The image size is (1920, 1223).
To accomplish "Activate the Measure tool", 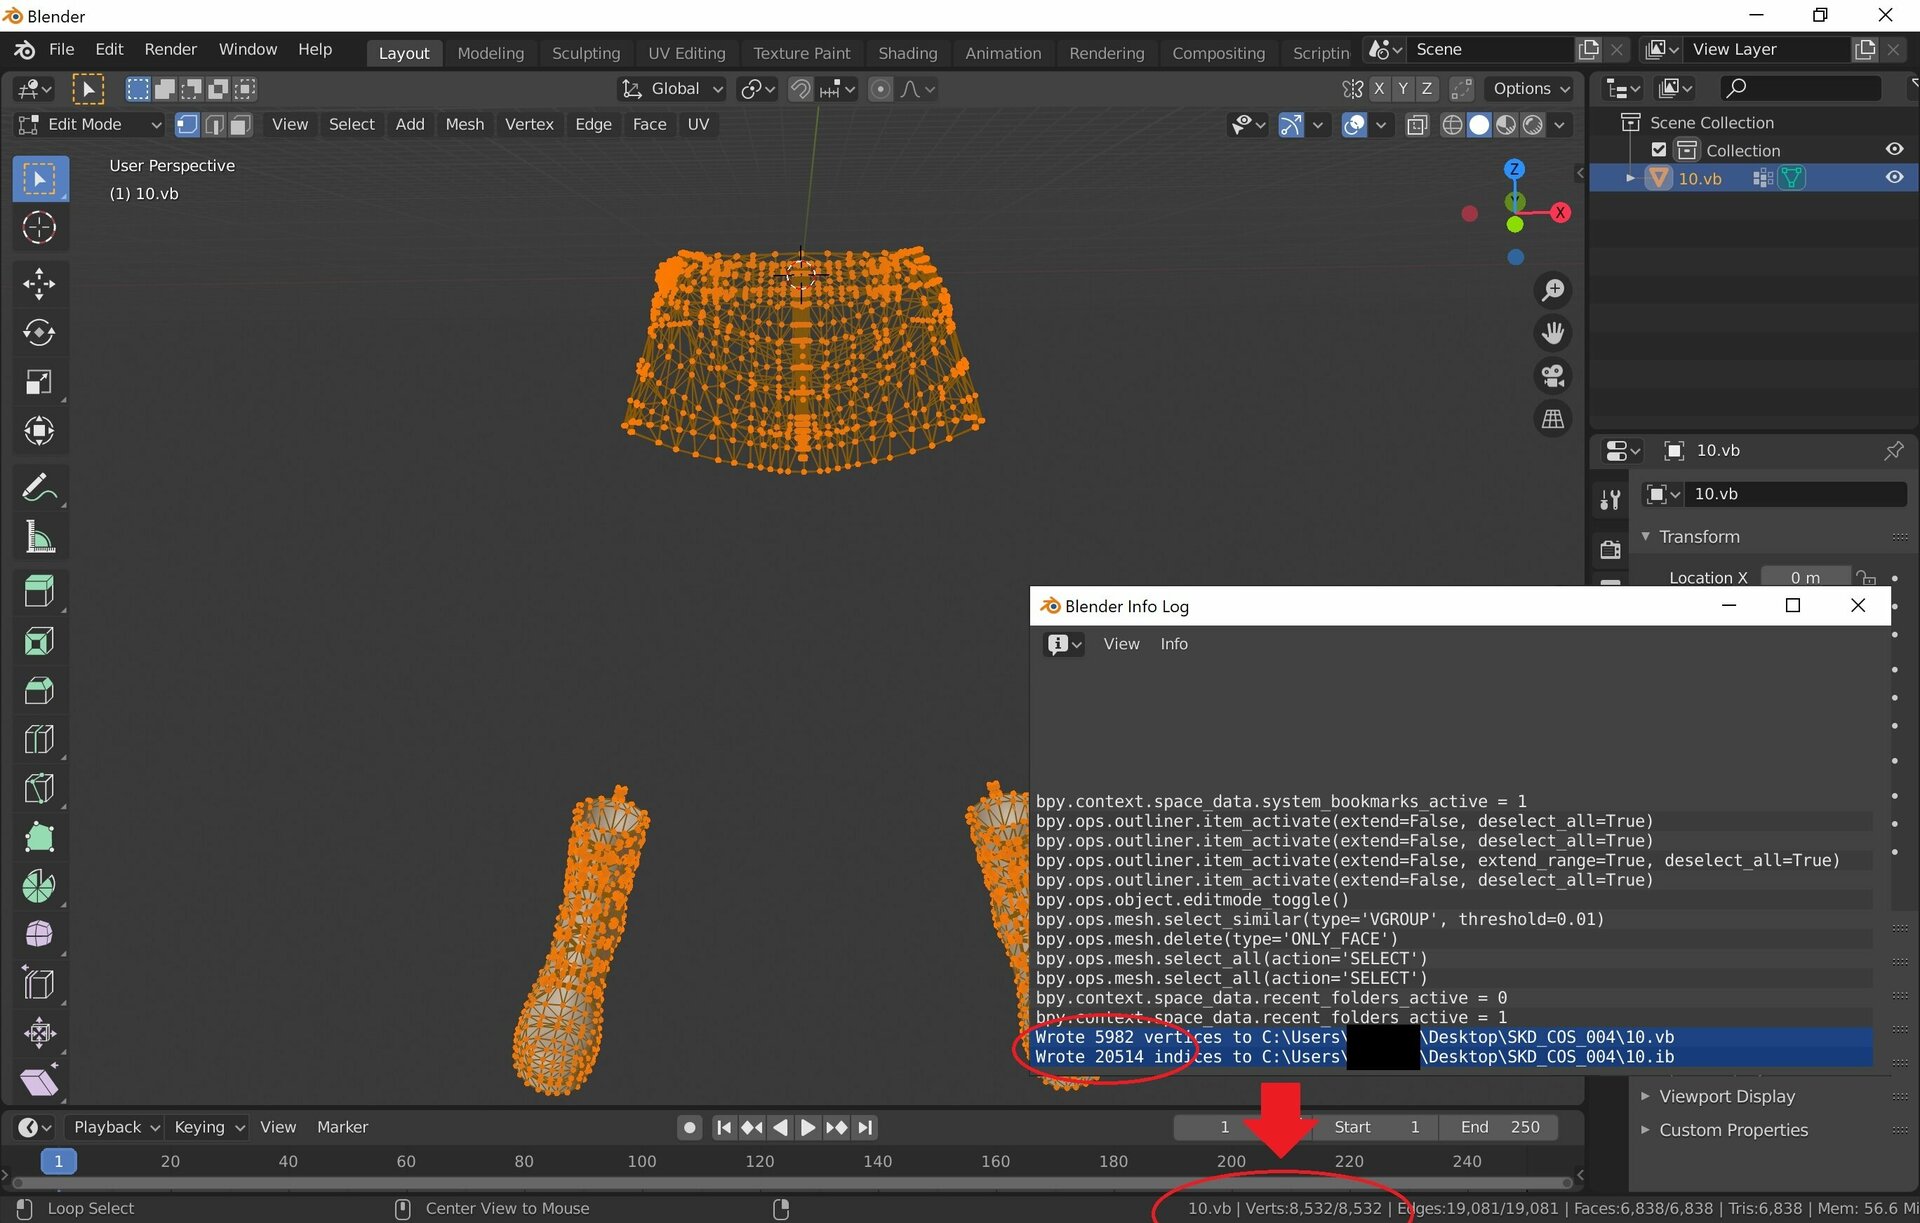I will click(39, 538).
